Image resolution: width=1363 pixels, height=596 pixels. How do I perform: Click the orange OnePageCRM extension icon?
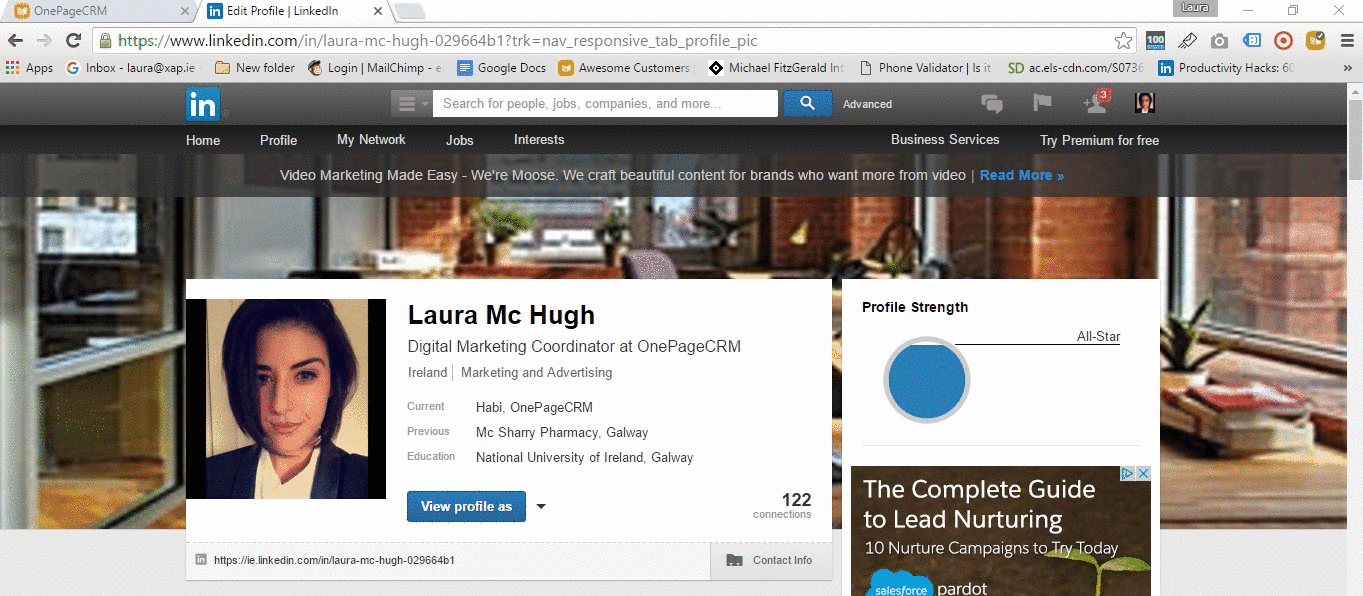1316,41
